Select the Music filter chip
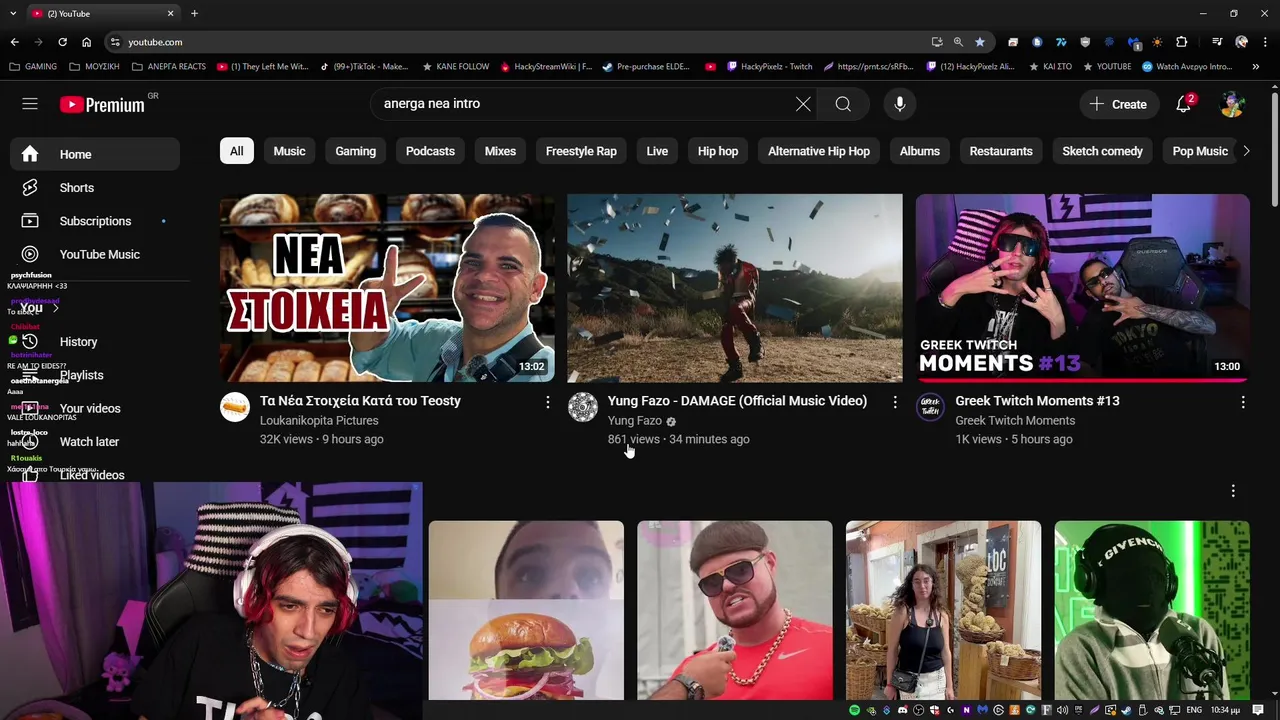The image size is (1280, 720). [x=289, y=151]
